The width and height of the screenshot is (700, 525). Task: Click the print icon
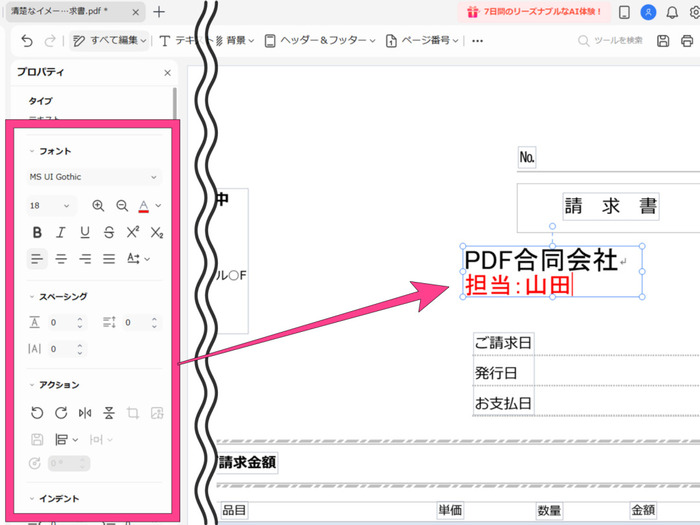(x=687, y=41)
